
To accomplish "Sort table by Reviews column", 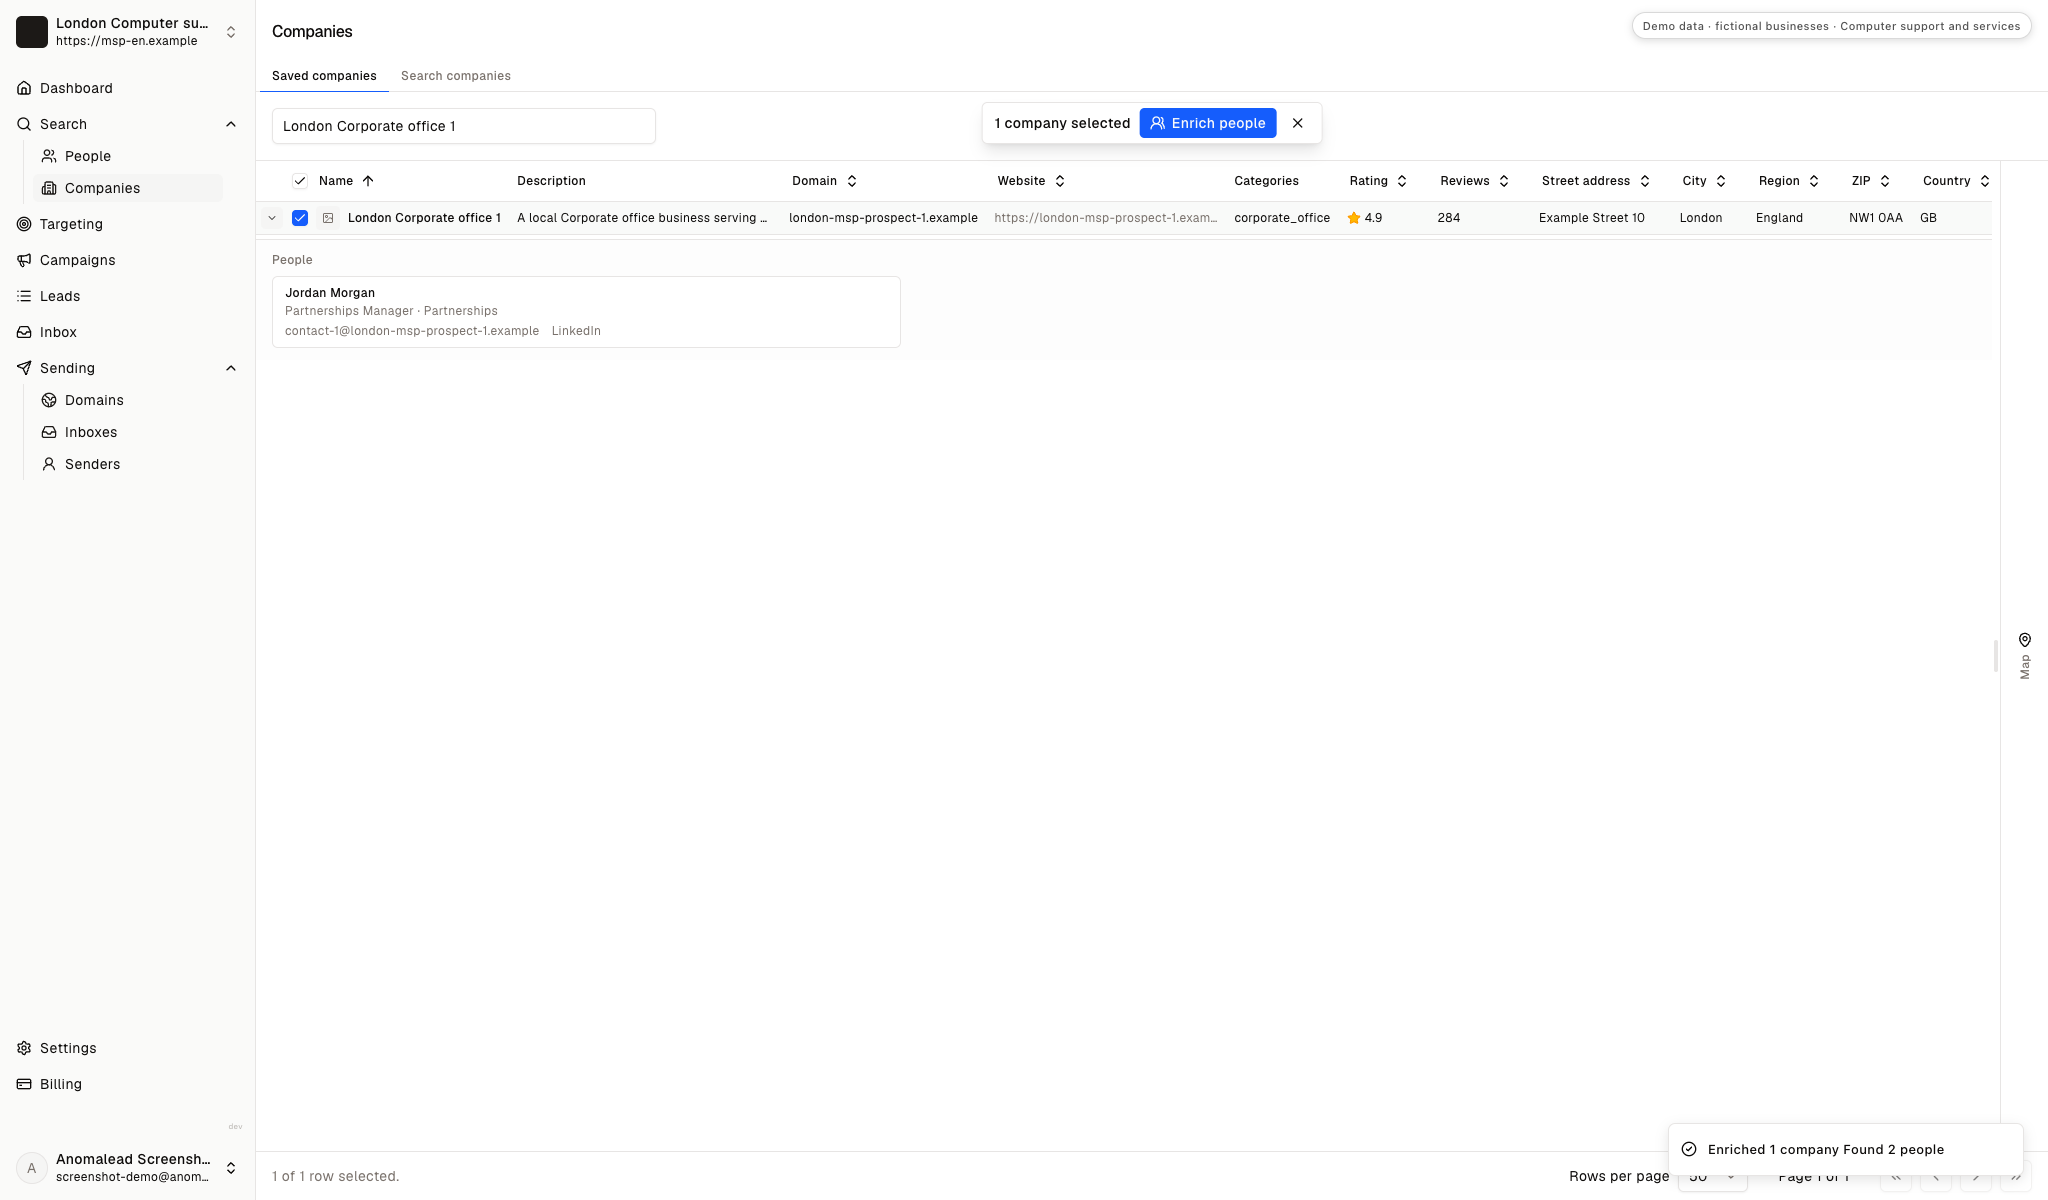I will click(1474, 181).
